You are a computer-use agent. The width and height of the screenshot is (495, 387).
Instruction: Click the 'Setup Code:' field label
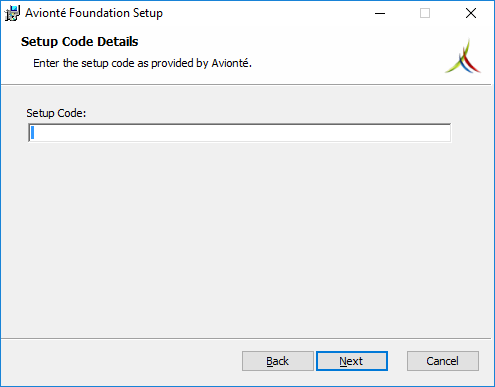coord(56,113)
